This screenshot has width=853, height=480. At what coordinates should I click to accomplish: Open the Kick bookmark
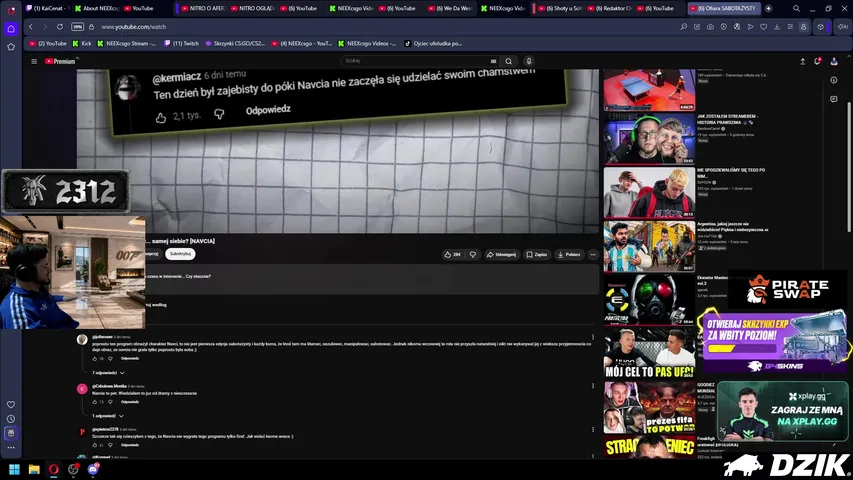pos(82,44)
